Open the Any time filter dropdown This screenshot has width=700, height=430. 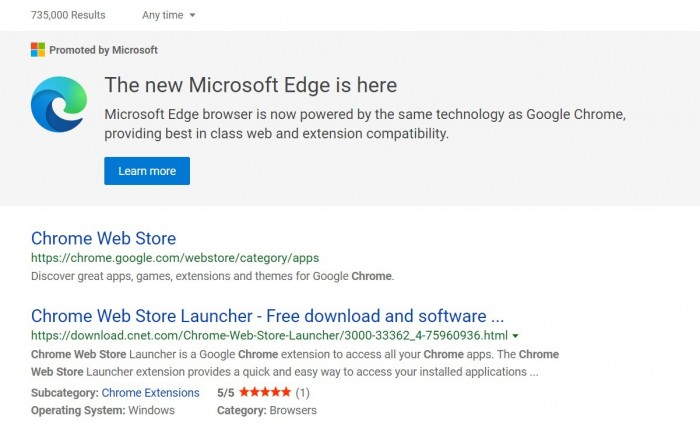(168, 15)
